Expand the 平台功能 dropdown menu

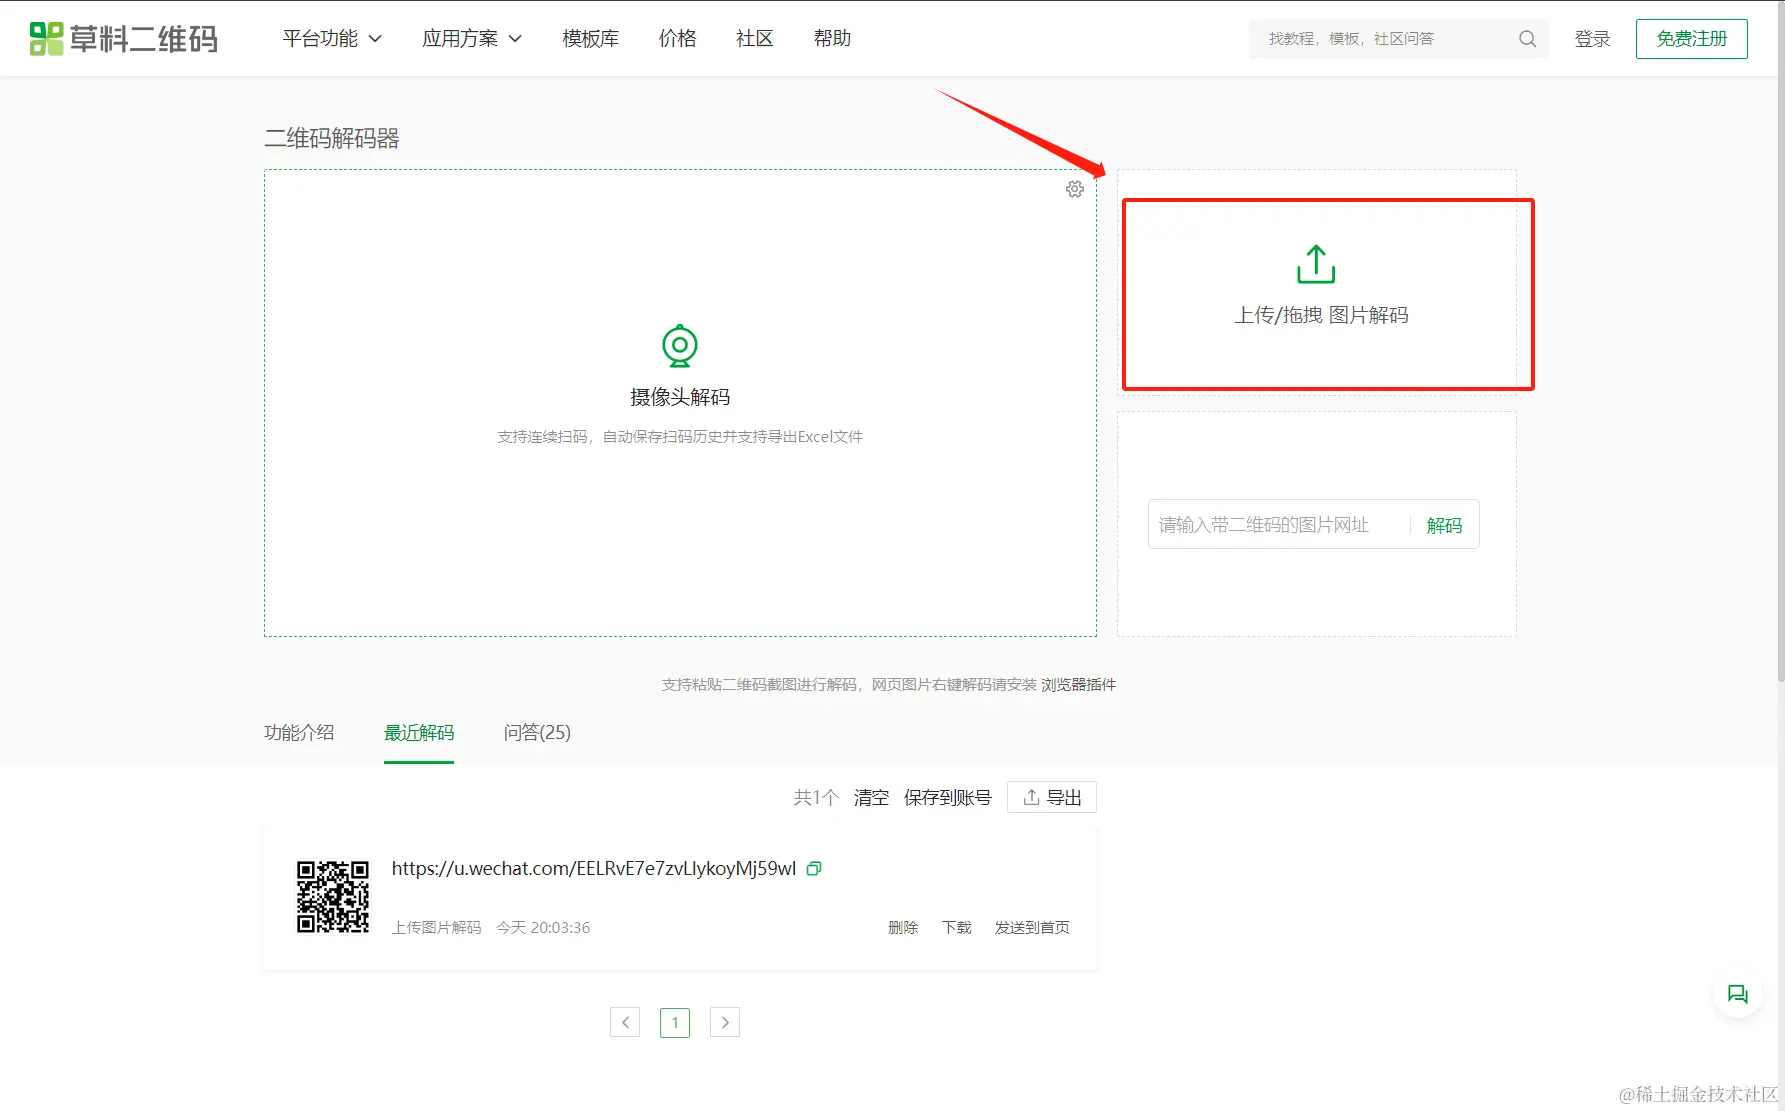point(332,39)
